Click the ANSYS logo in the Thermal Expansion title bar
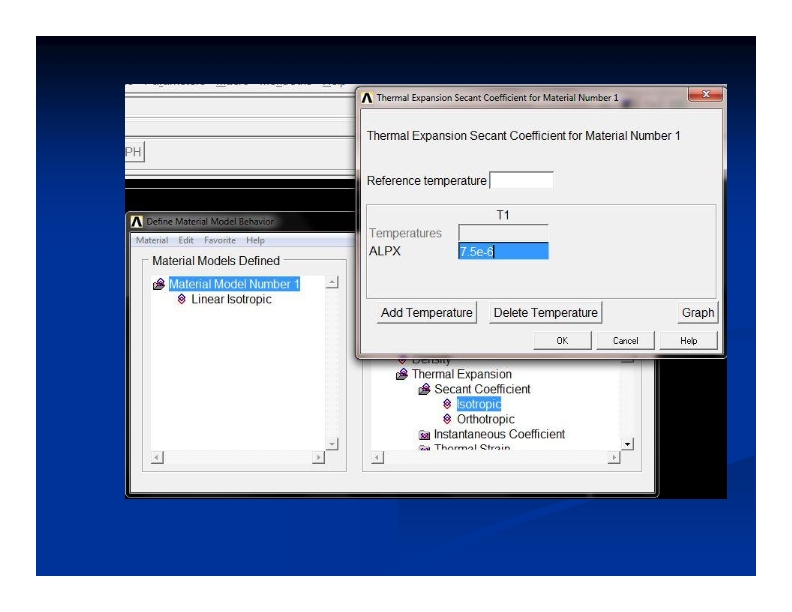 [367, 98]
